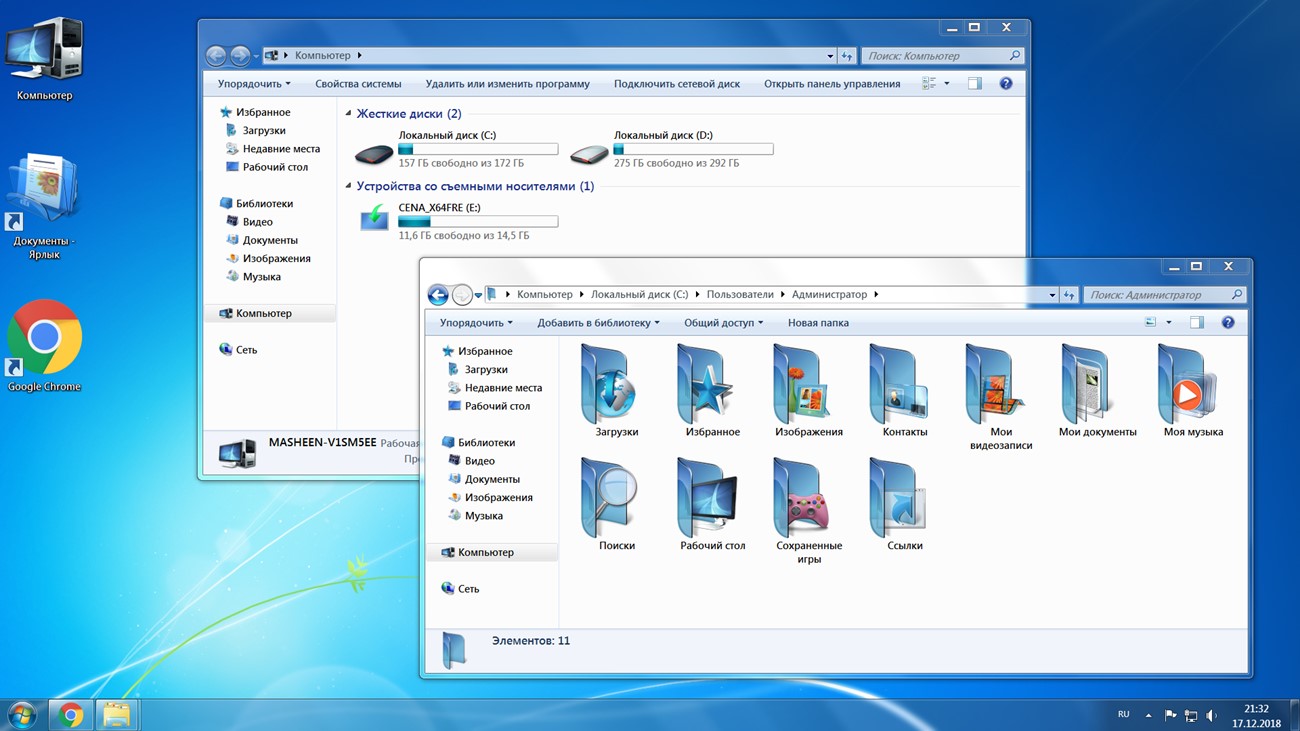1300x731 pixels.
Task: Click the Локальный диск (D:) capacity bar
Action: pos(693,149)
